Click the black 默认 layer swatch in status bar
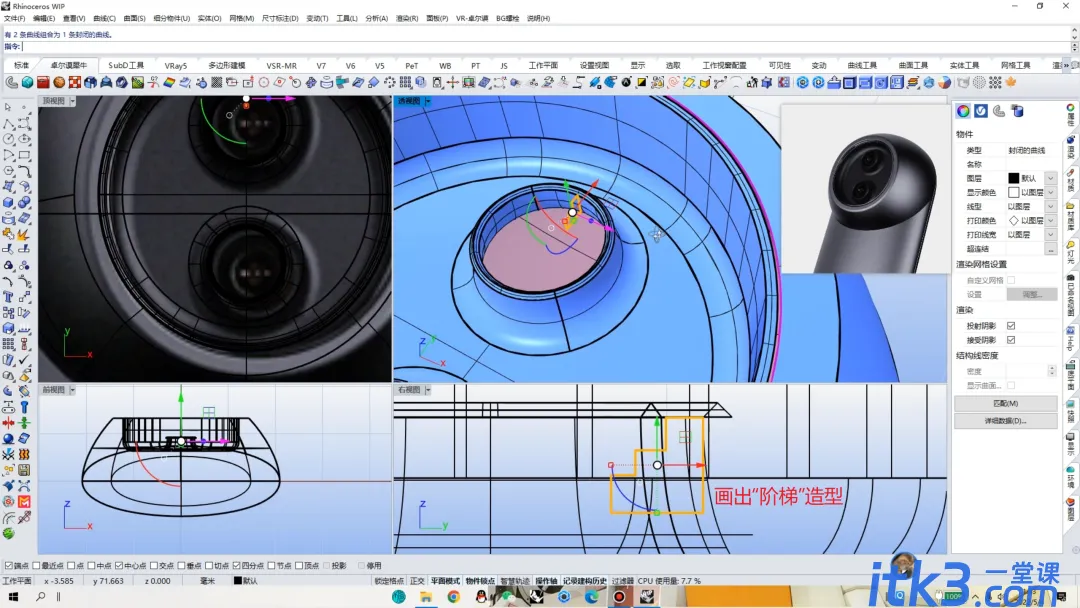Image resolution: width=1080 pixels, height=608 pixels. pos(238,581)
